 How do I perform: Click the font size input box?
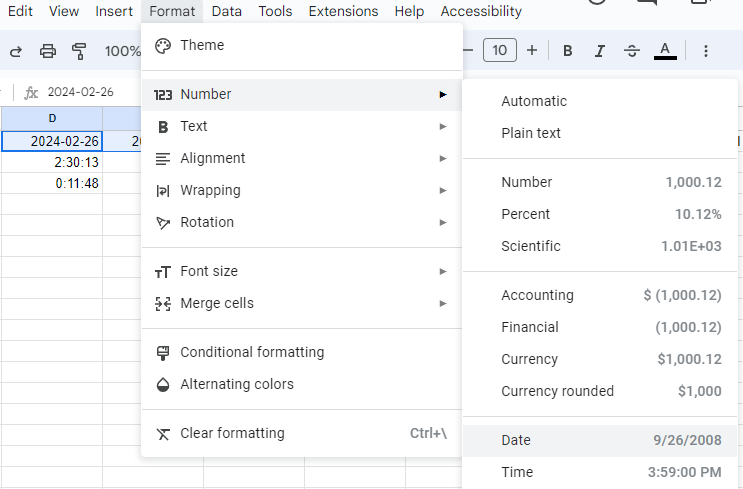pyautogui.click(x=500, y=50)
